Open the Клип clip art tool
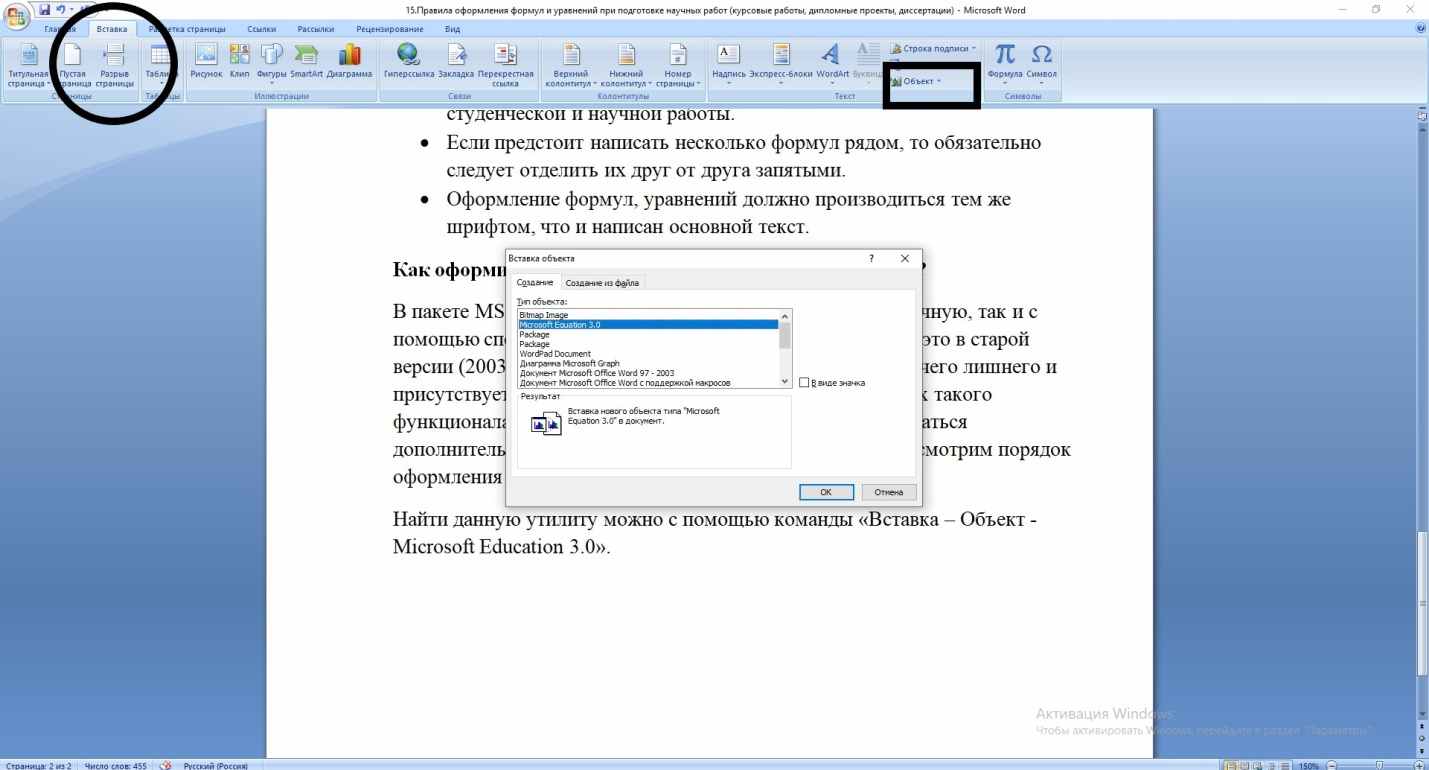1429x770 pixels. coord(239,62)
